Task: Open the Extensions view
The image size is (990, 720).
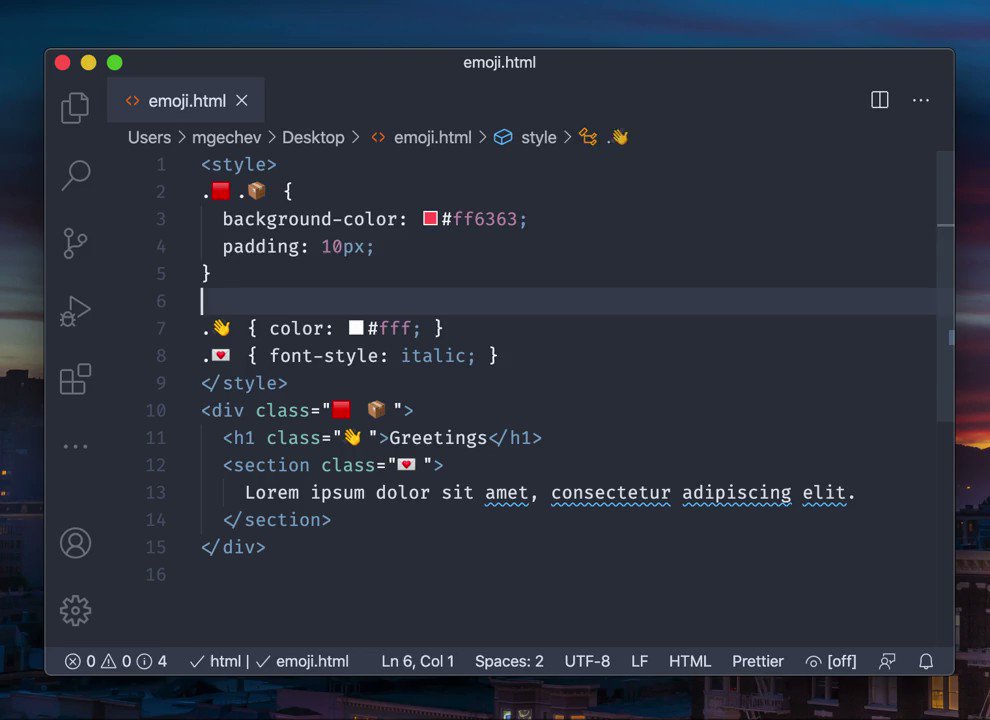Action: pos(75,379)
